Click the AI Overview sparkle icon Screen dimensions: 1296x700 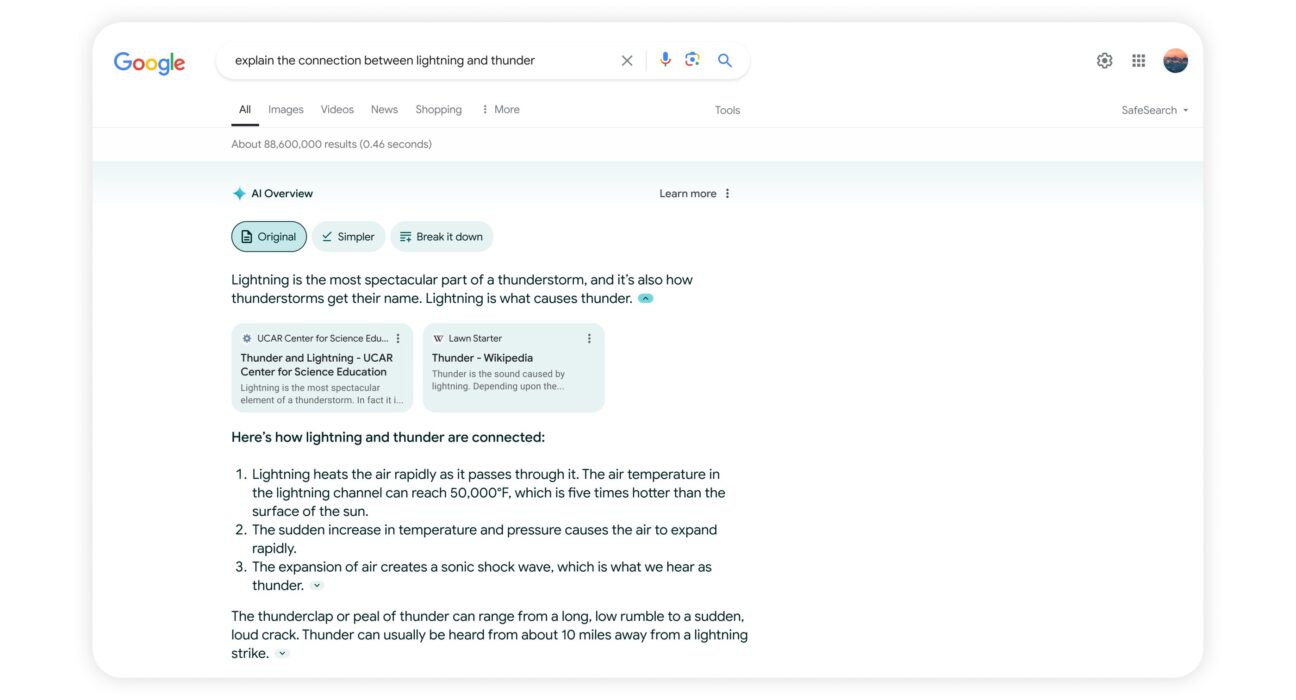[x=239, y=194]
